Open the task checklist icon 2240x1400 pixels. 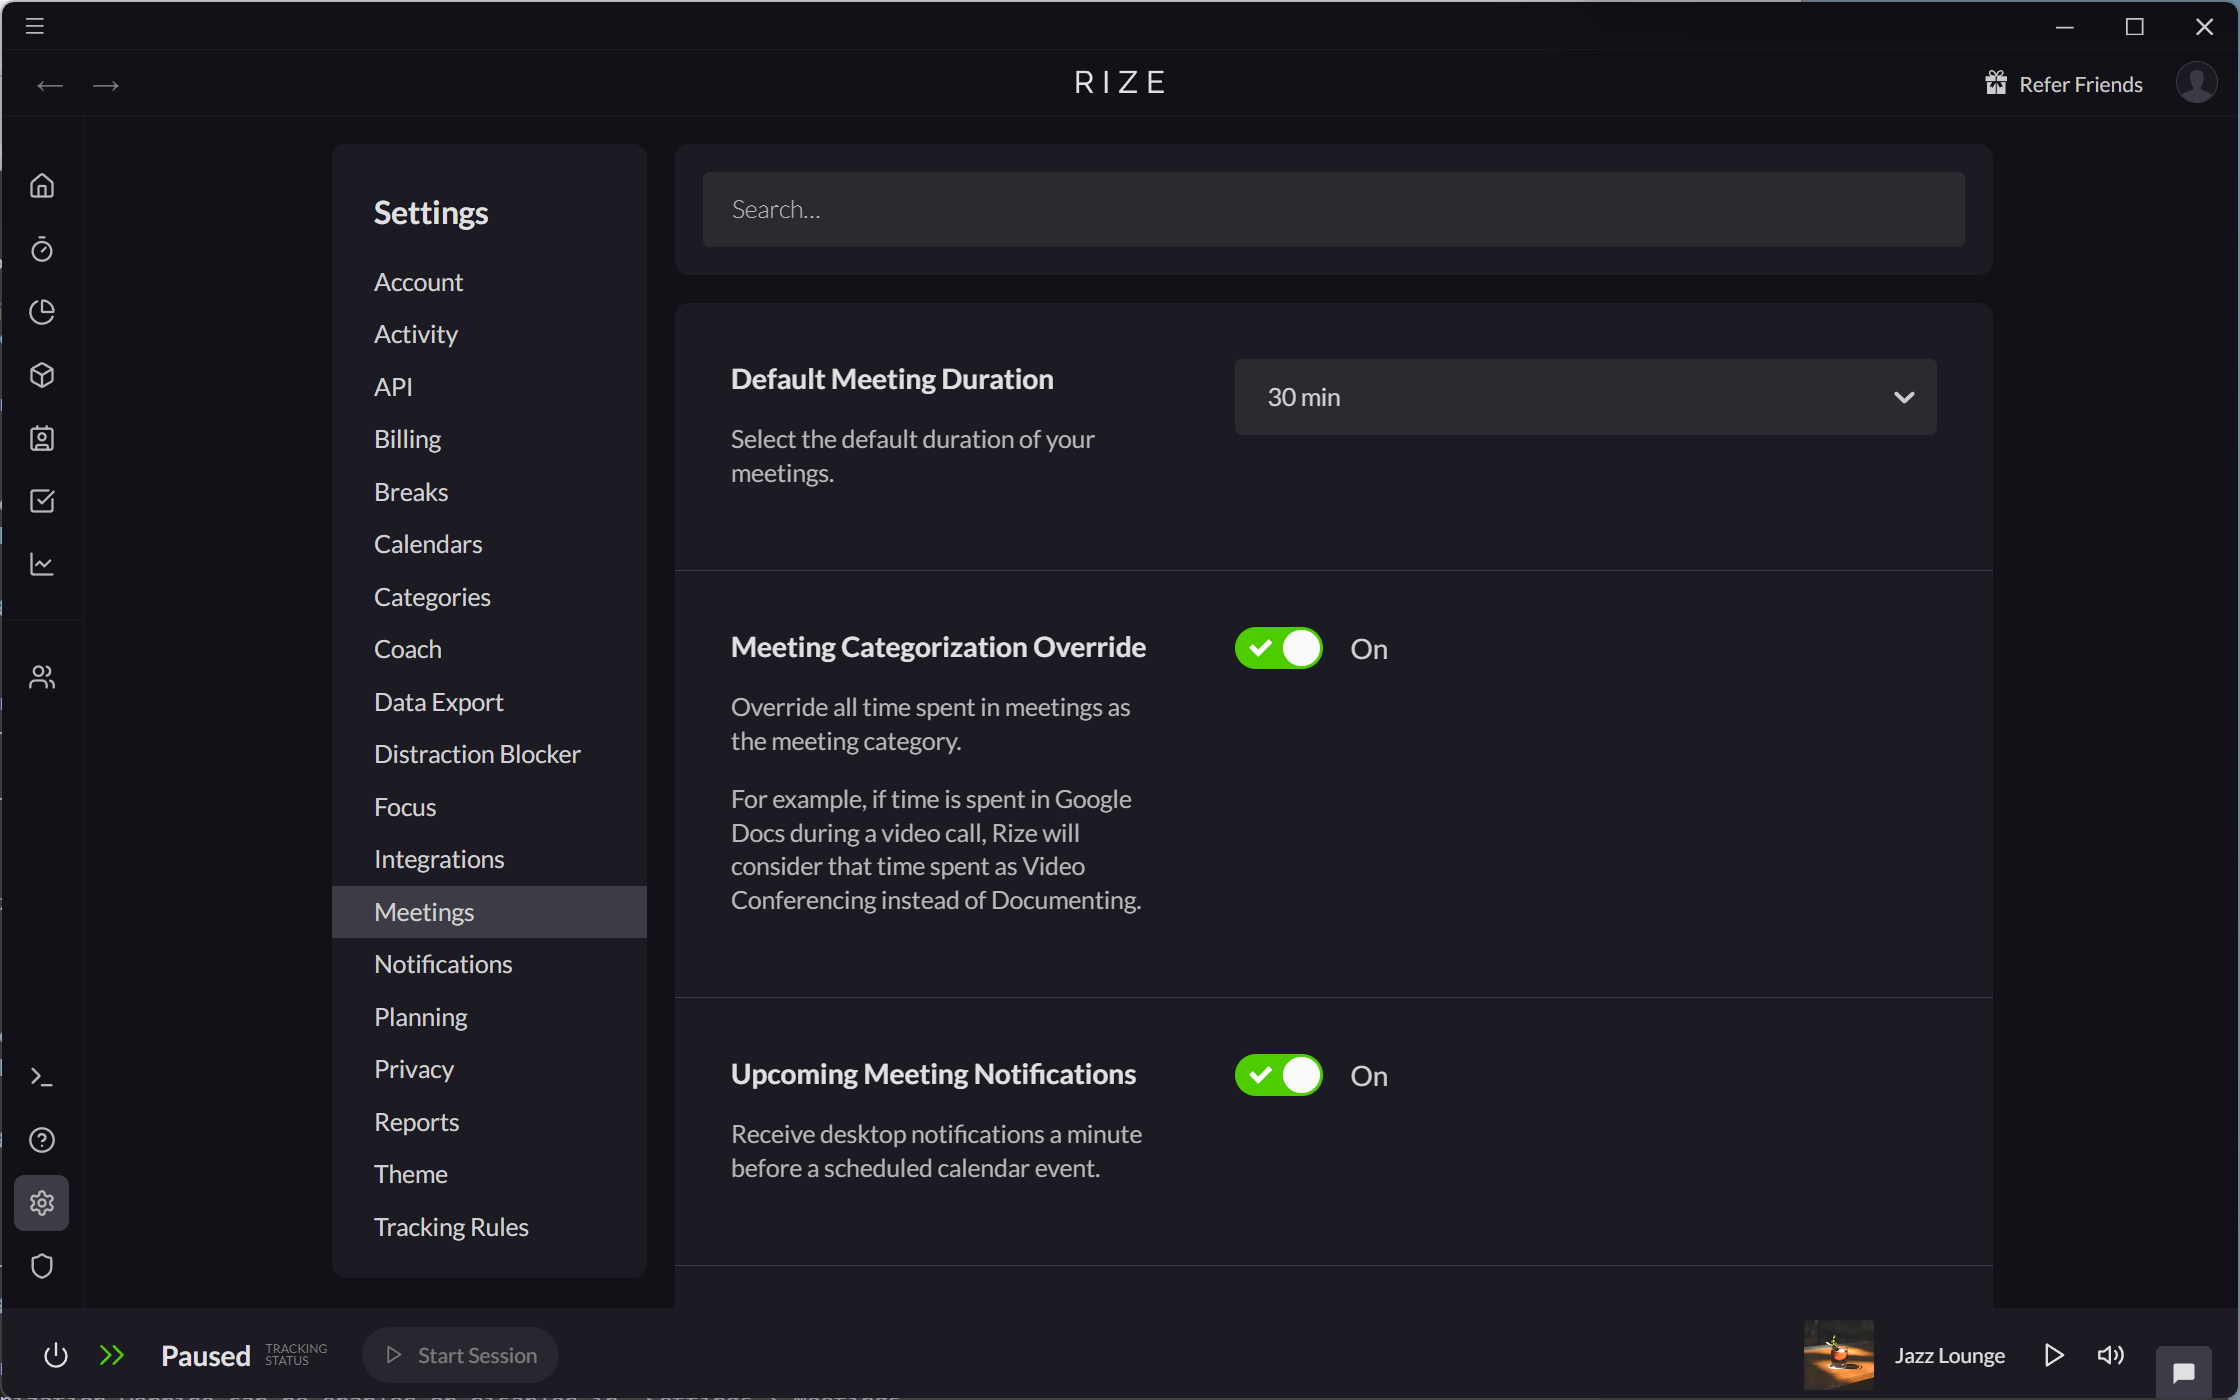(42, 501)
